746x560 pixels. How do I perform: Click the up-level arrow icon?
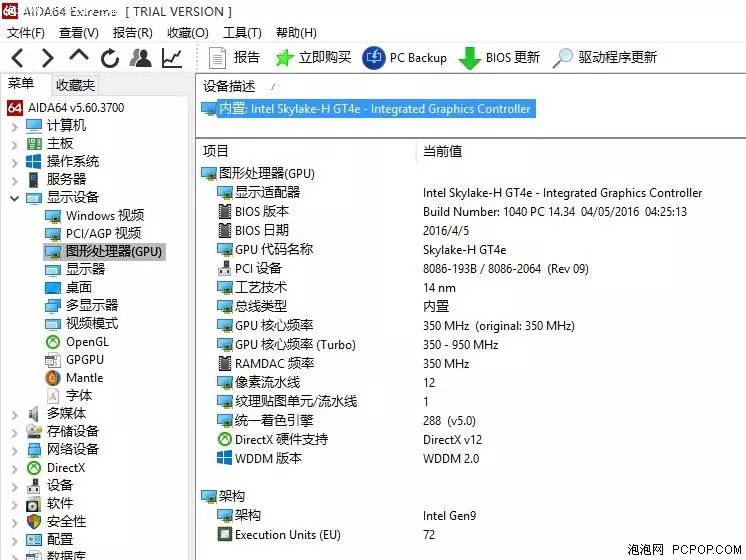[79, 56]
